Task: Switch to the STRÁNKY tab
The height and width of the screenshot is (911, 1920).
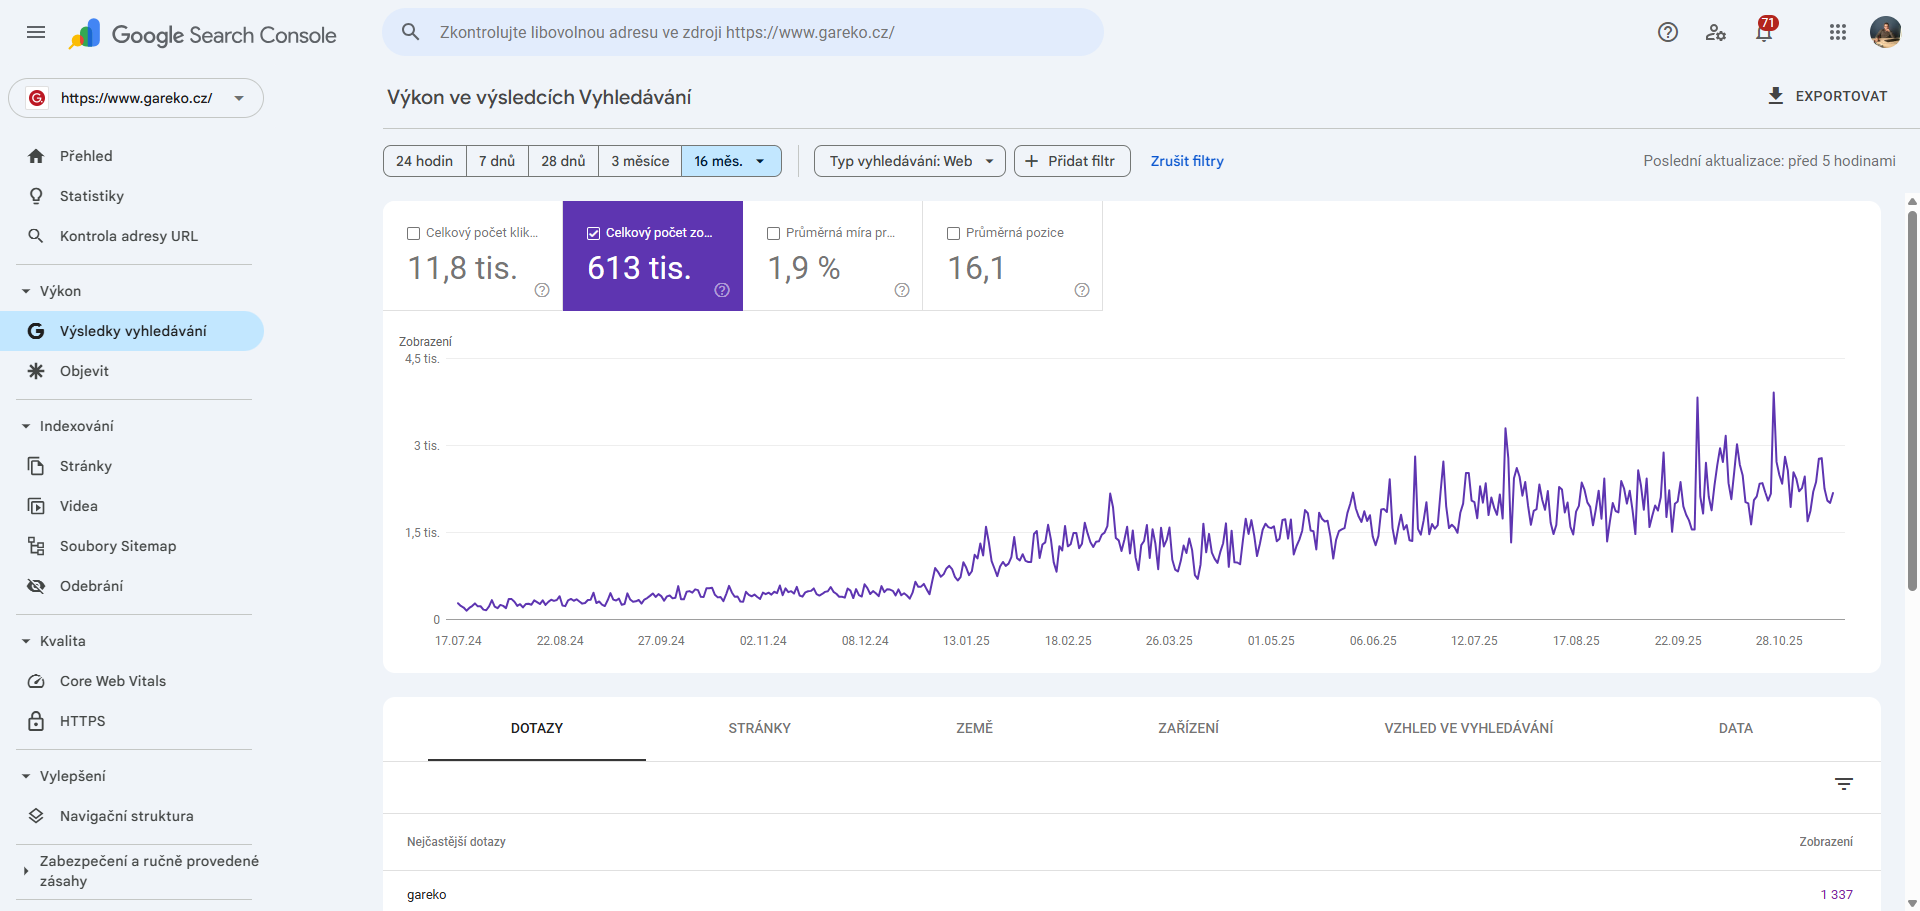Action: pos(759,728)
